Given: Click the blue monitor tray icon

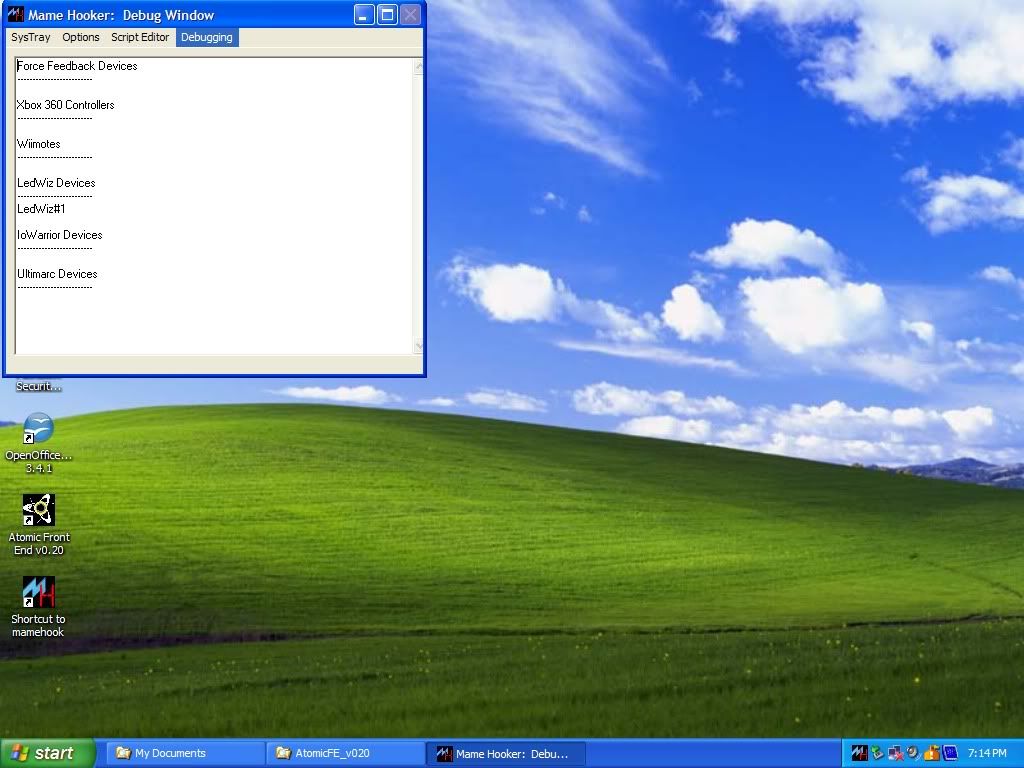Looking at the screenshot, I should point(950,754).
